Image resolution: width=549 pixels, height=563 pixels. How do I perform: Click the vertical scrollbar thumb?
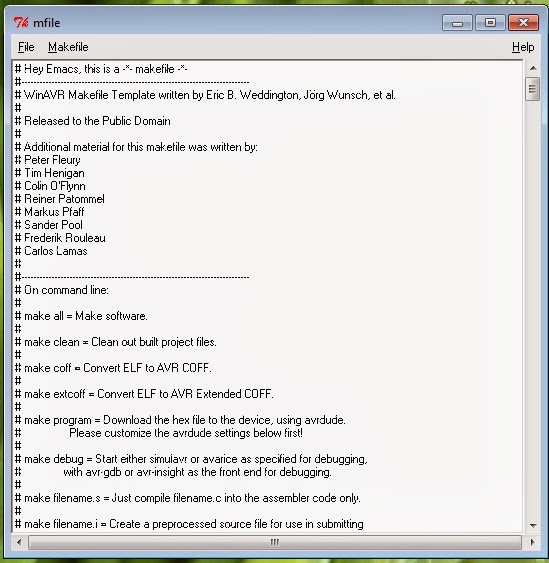[532, 89]
